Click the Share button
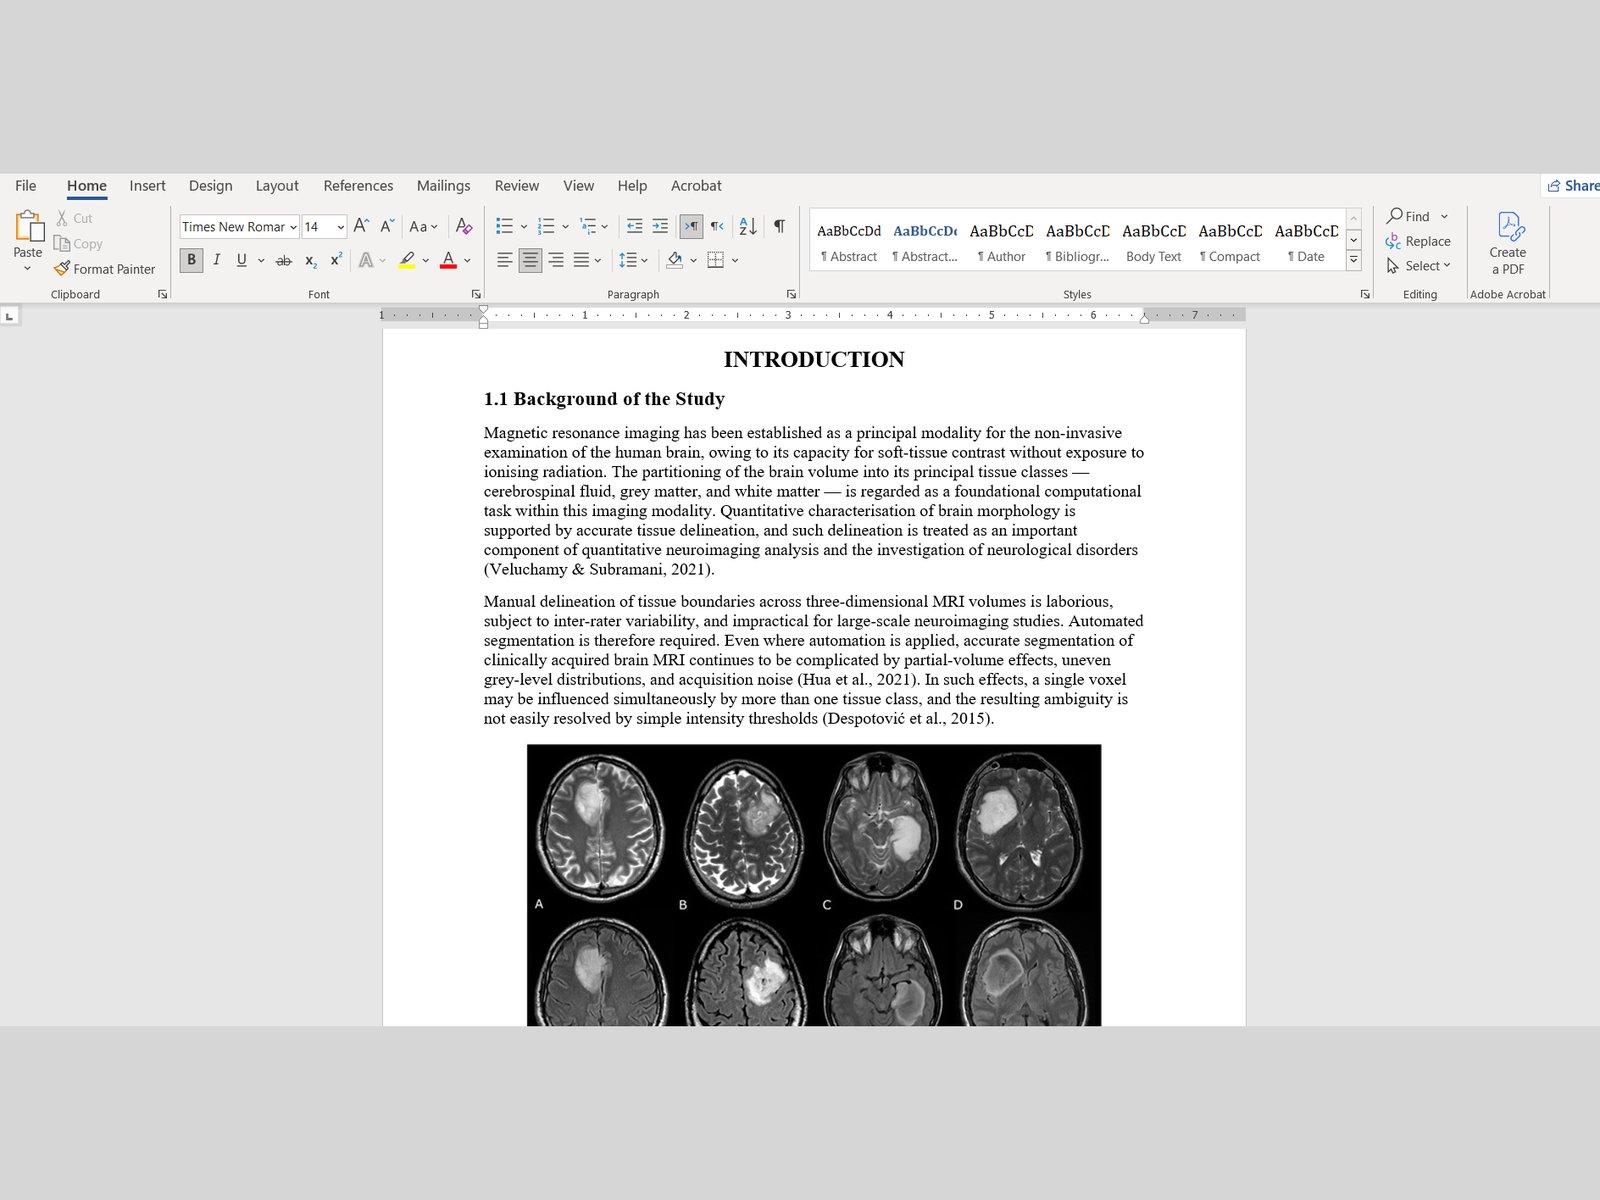1600x1200 pixels. pos(1573,186)
